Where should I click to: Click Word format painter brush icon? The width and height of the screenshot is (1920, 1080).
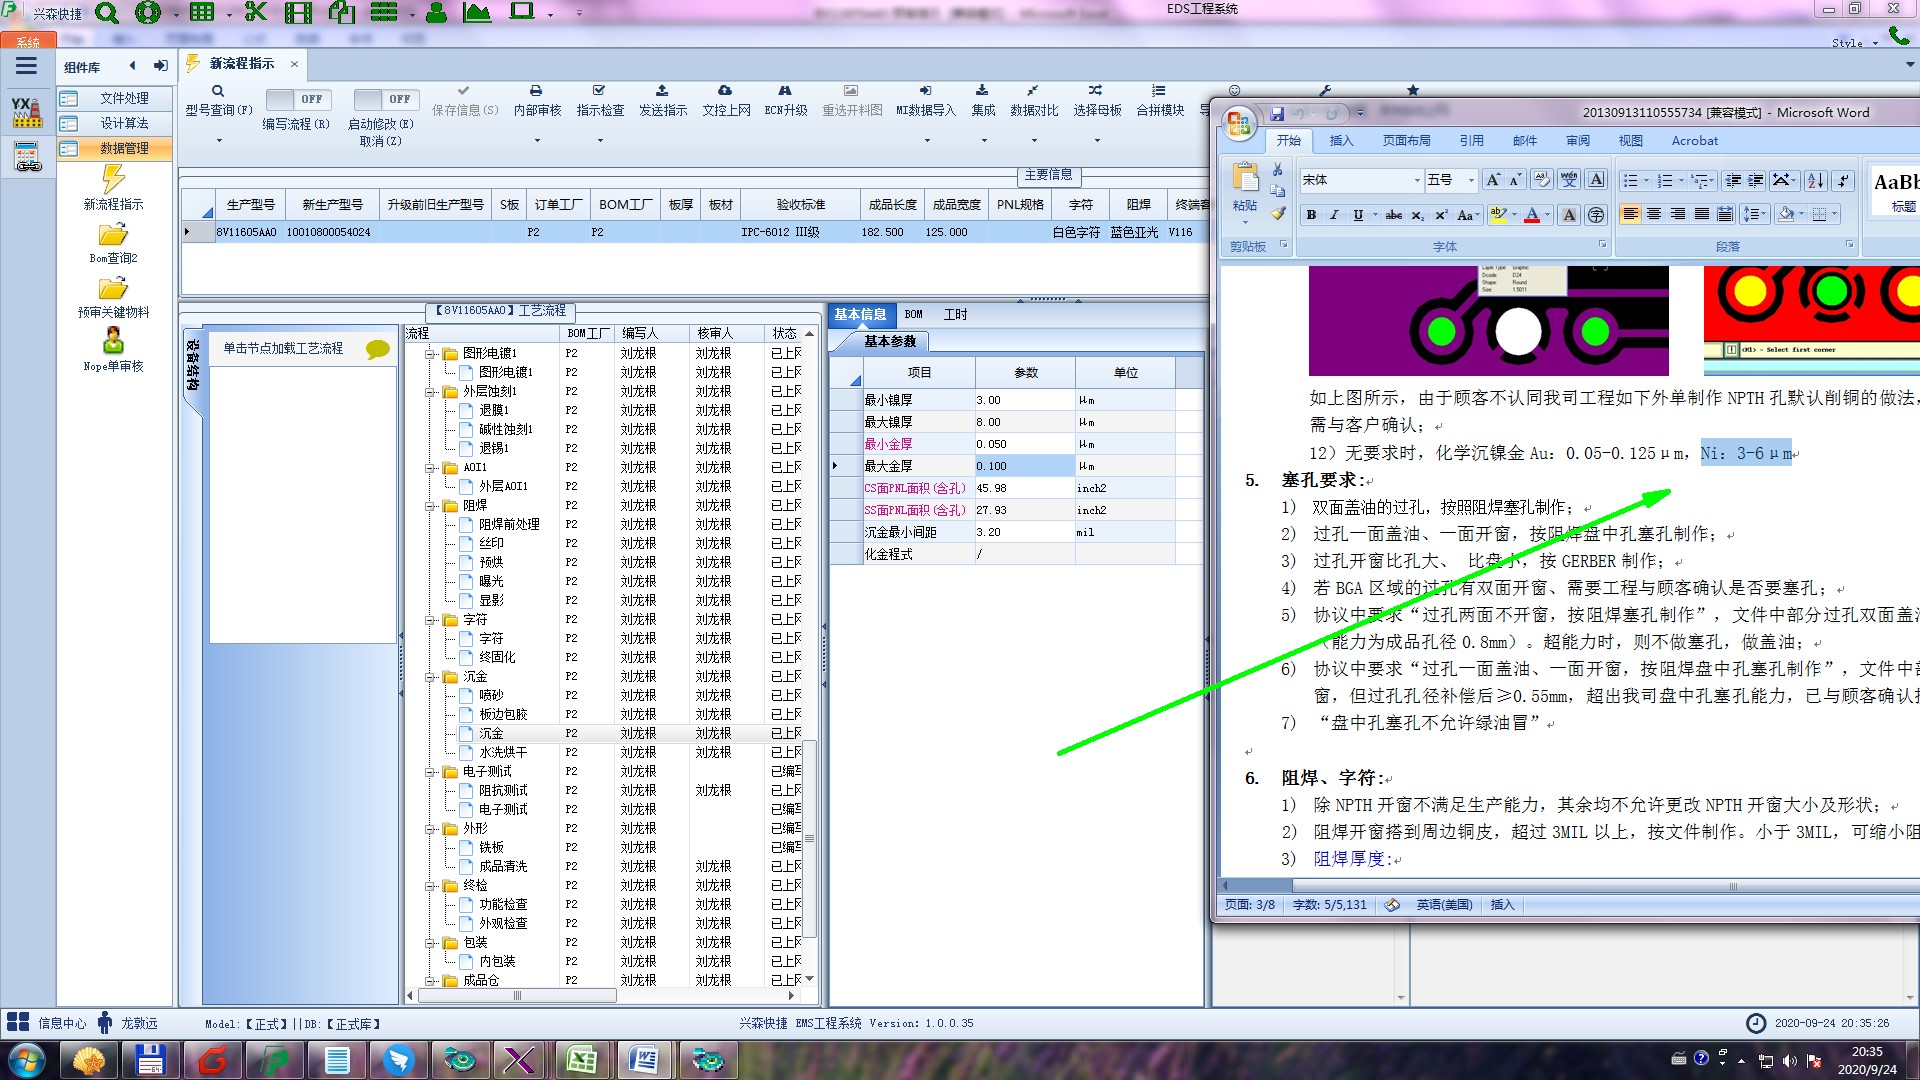(1278, 213)
